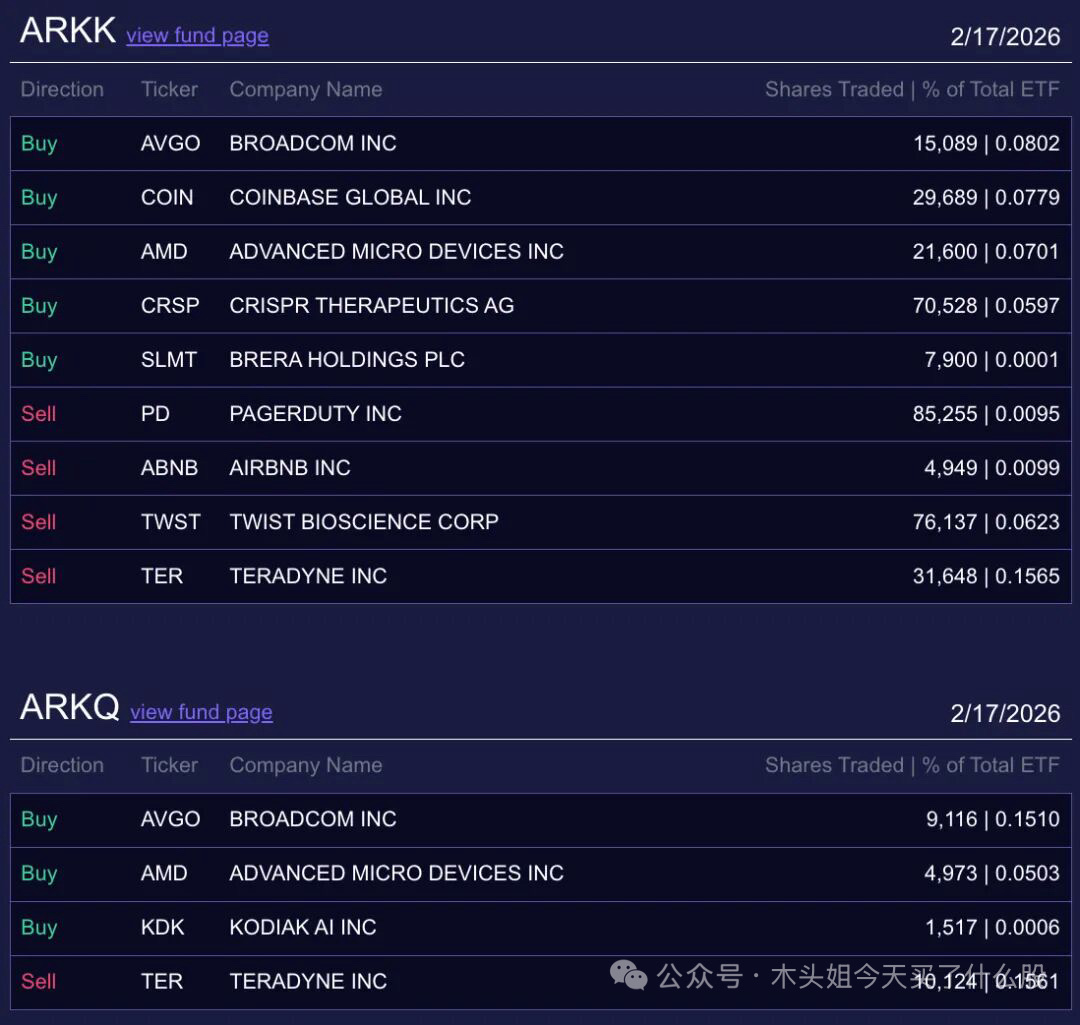Click value 85,255 | 0.0095
Viewport: 1080px width, 1025px height.
[x=986, y=413]
